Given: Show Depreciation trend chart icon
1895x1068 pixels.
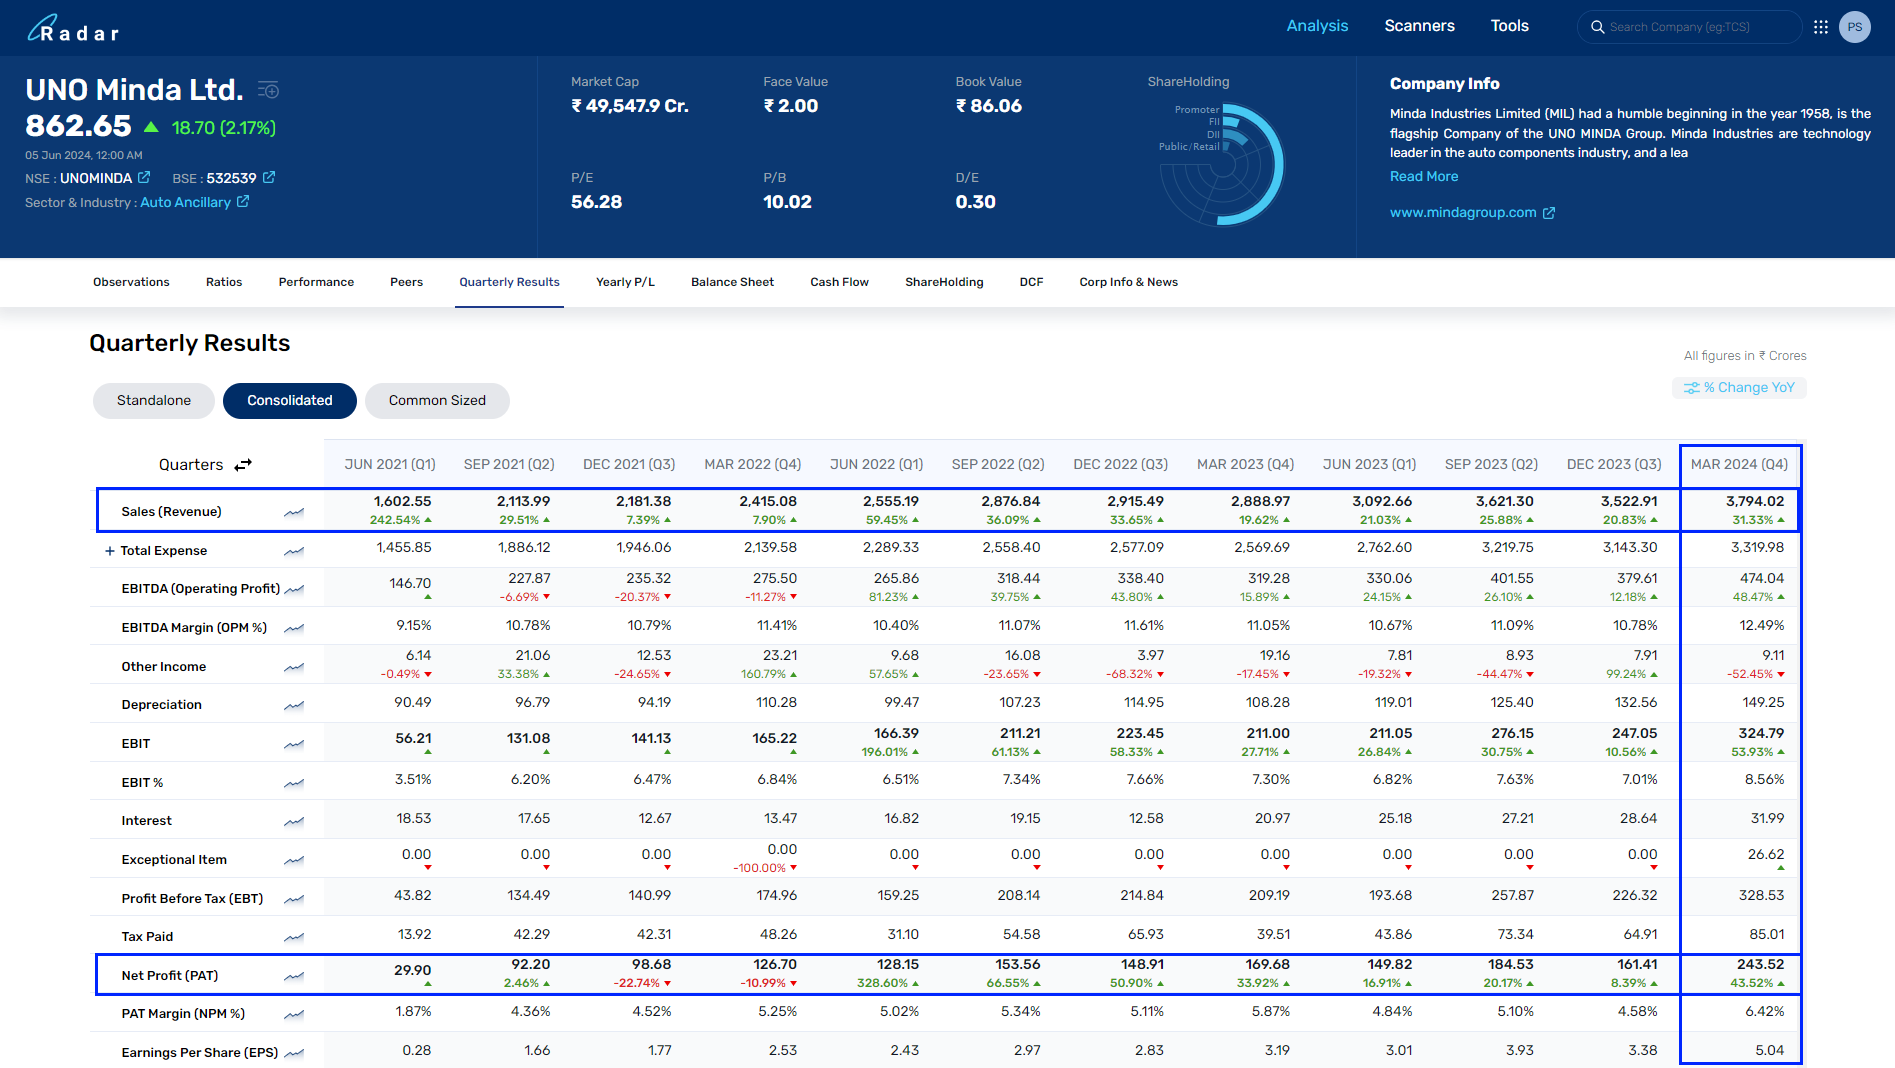Looking at the screenshot, I should click(x=294, y=705).
